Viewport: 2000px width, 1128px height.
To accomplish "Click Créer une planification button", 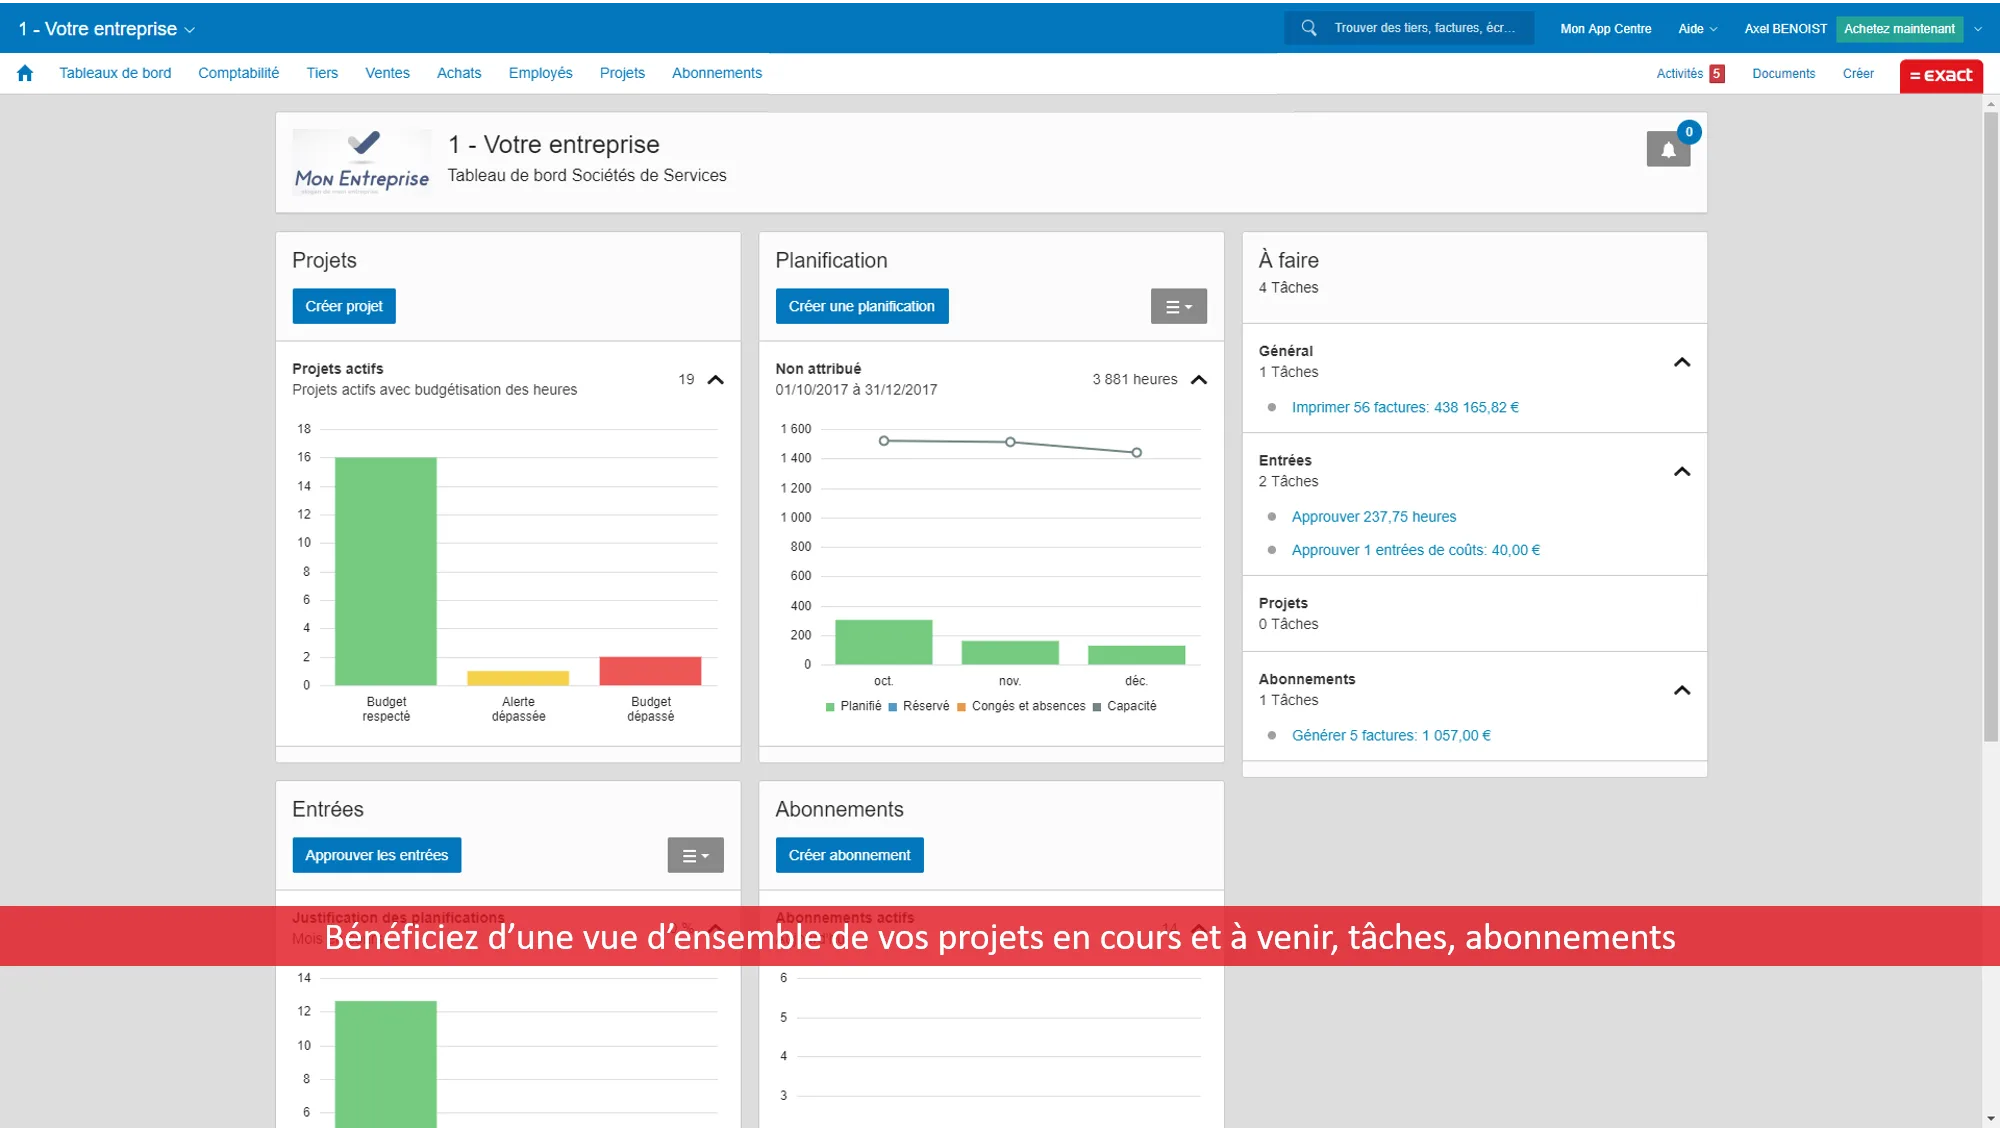I will pyautogui.click(x=862, y=306).
